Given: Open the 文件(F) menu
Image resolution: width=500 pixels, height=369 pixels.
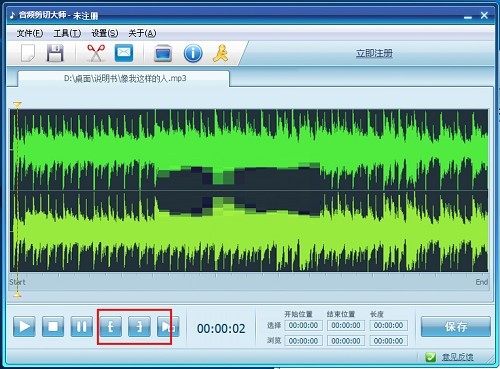Looking at the screenshot, I should click(x=30, y=33).
